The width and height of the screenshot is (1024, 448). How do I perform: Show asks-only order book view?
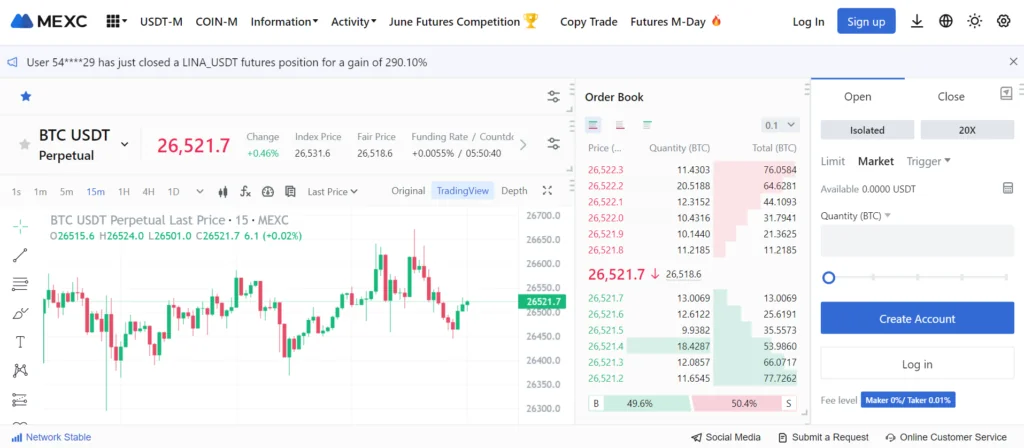point(620,125)
